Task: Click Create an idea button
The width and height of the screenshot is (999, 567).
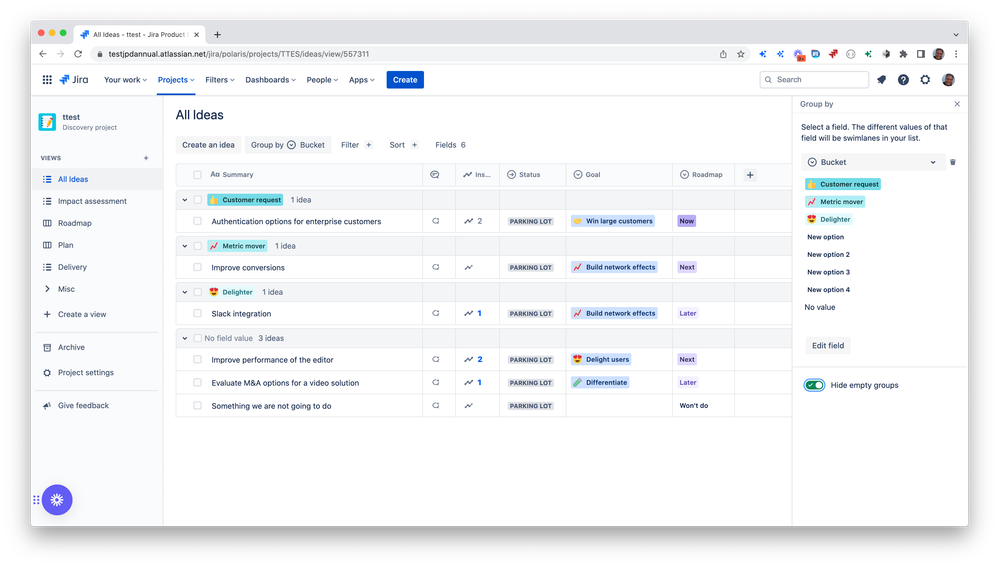Action: [208, 145]
